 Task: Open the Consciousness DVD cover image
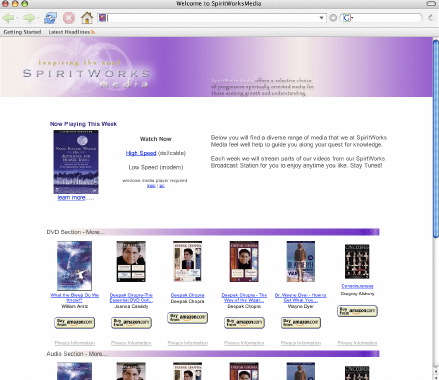pyautogui.click(x=357, y=261)
